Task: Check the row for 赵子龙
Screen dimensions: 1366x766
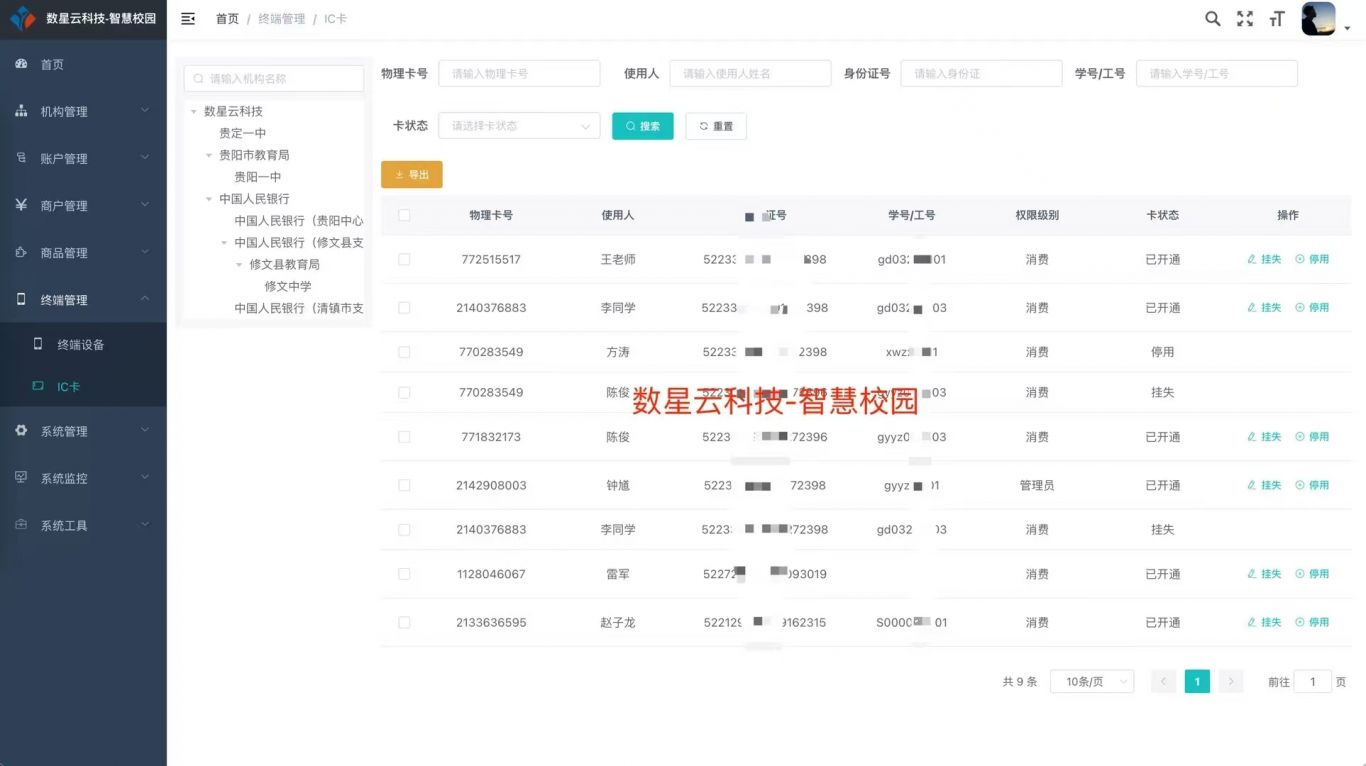Action: 404,622
